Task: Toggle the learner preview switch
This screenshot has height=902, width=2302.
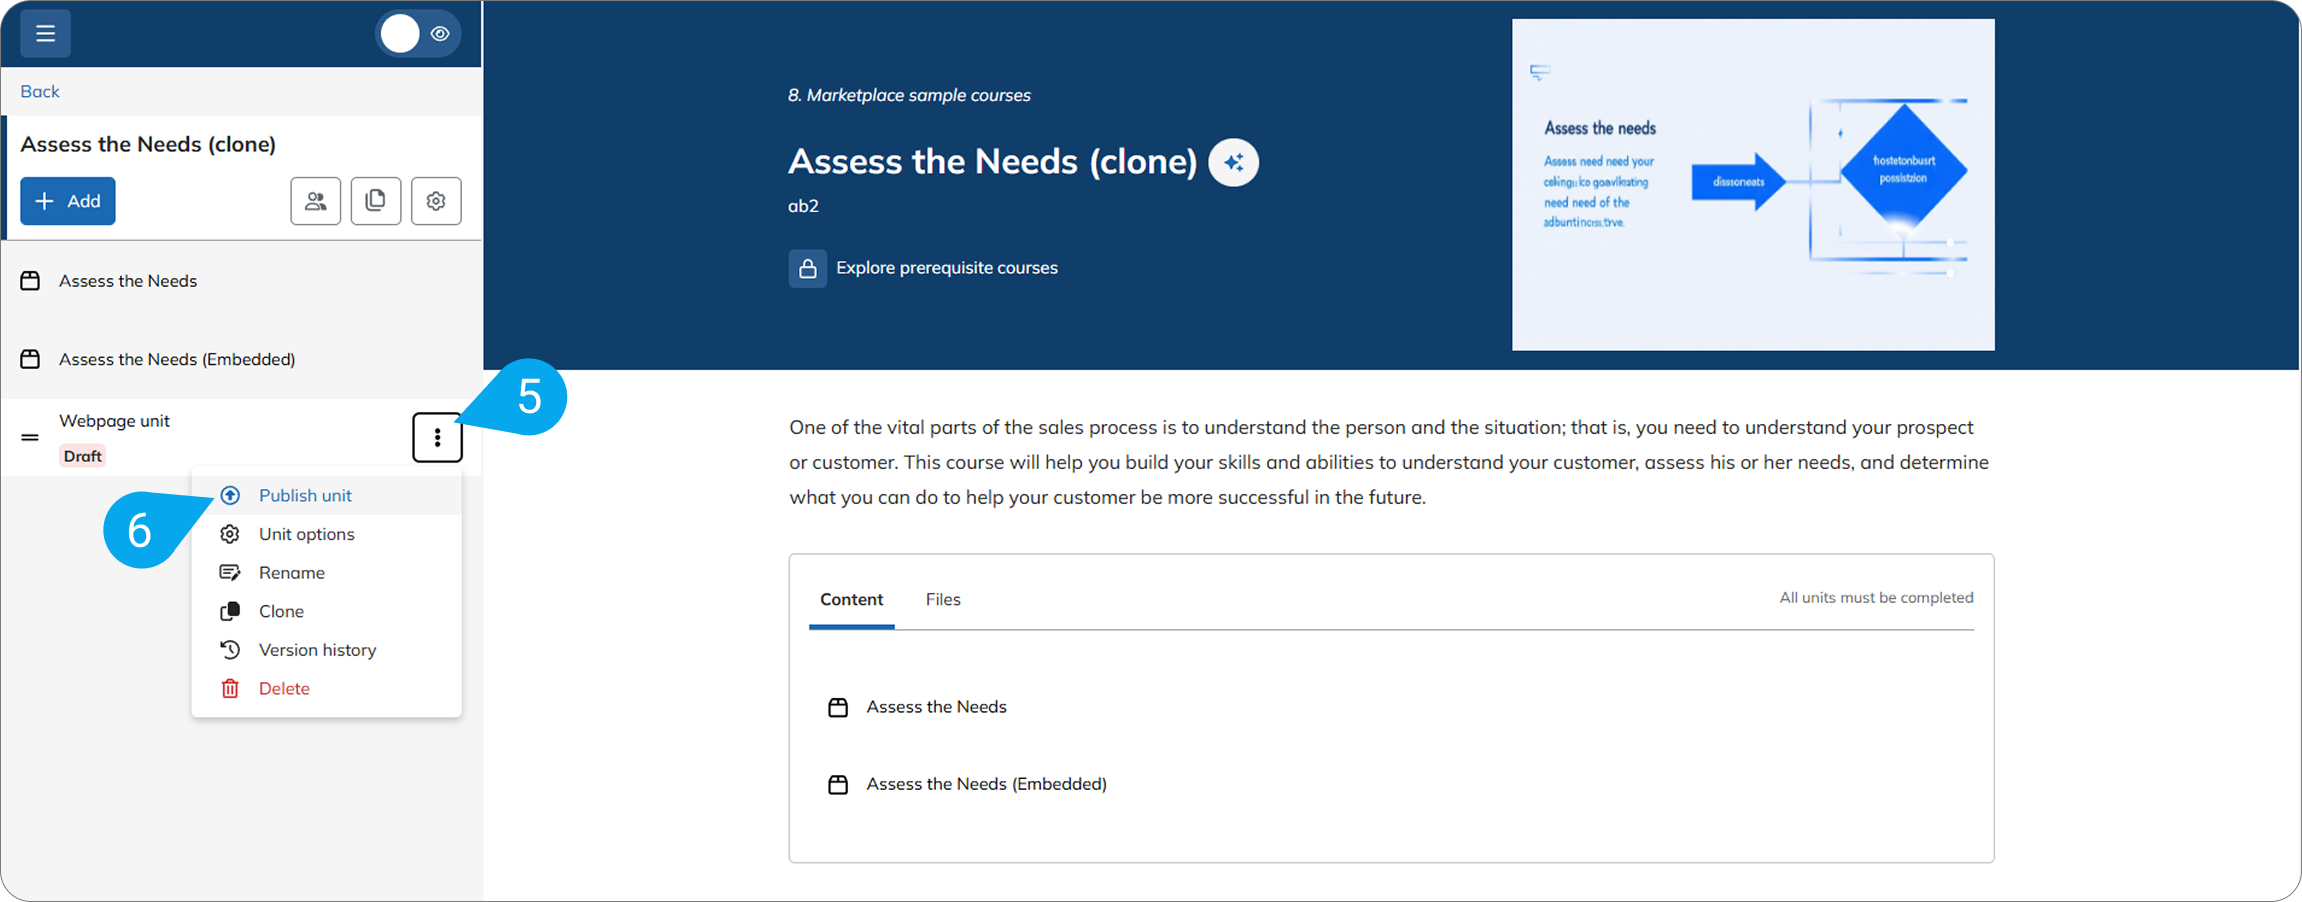Action: pyautogui.click(x=418, y=33)
